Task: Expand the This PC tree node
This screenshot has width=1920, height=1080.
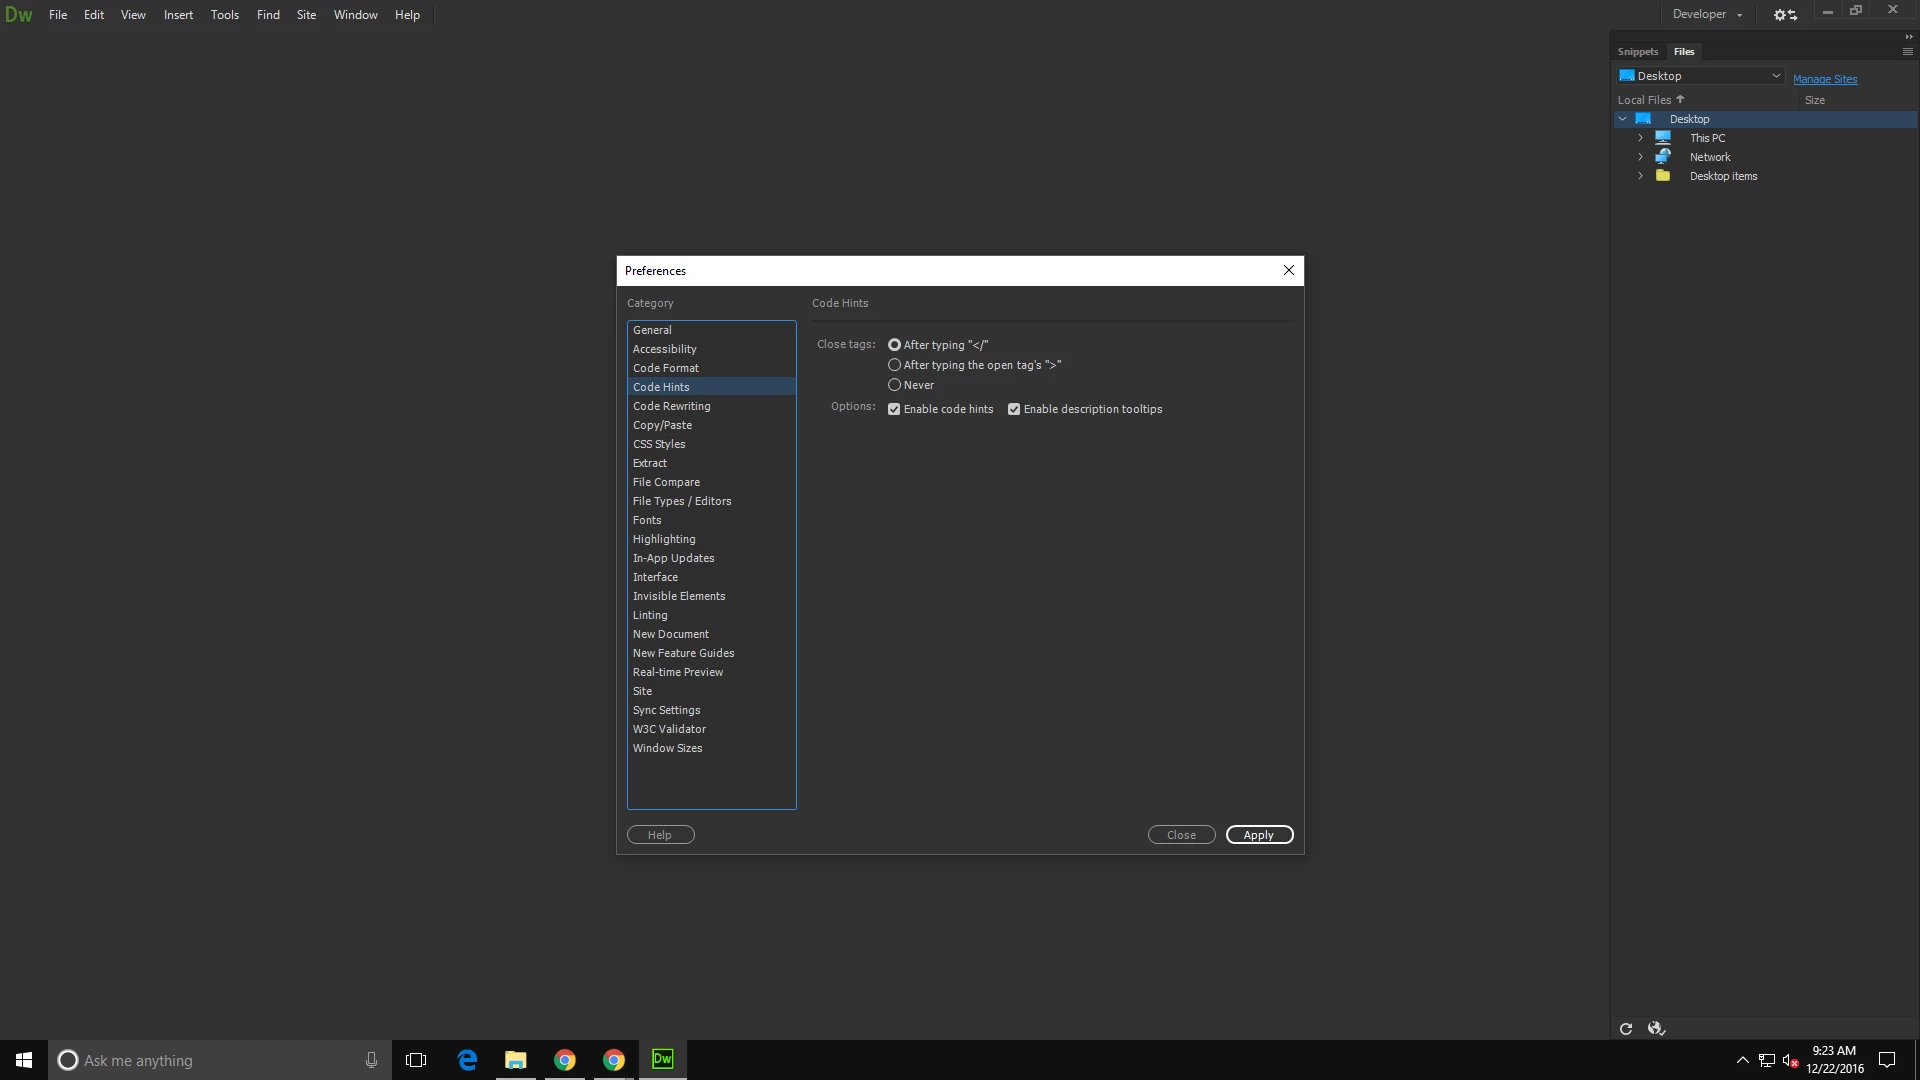Action: (1640, 138)
